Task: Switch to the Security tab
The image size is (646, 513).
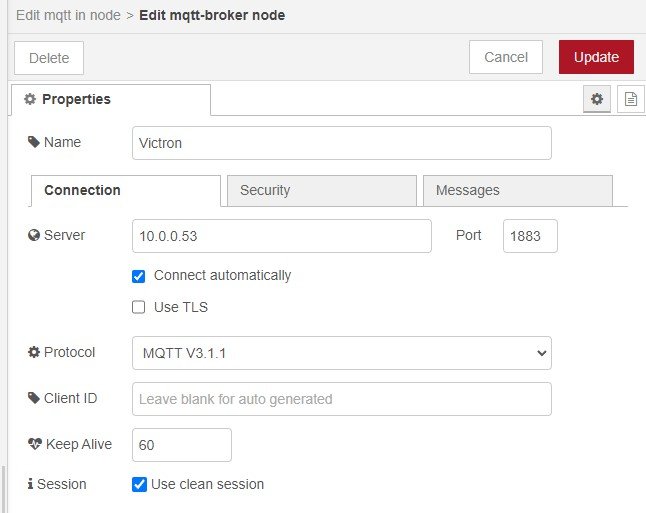Action: tap(321, 191)
